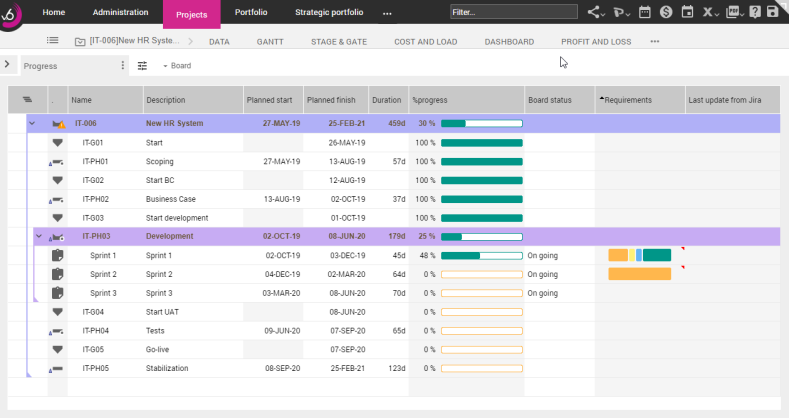This screenshot has width=789, height=418.
Task: Switch to the DASHBOARD tab
Action: 509,42
